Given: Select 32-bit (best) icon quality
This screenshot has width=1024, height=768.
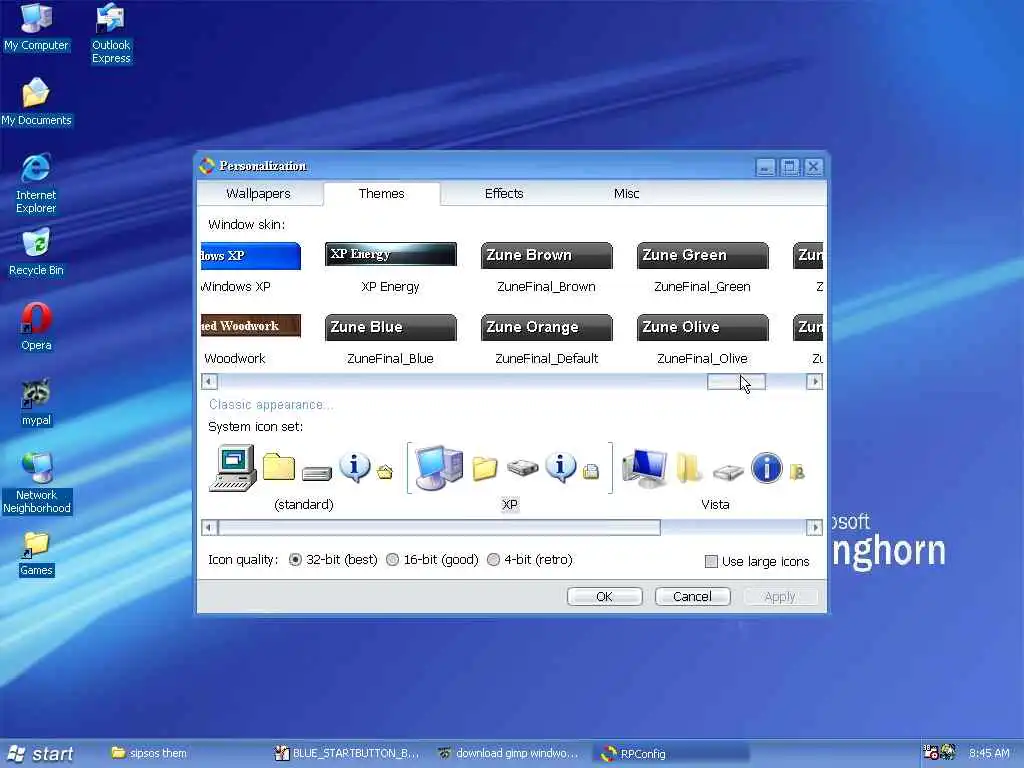Looking at the screenshot, I should pos(295,560).
